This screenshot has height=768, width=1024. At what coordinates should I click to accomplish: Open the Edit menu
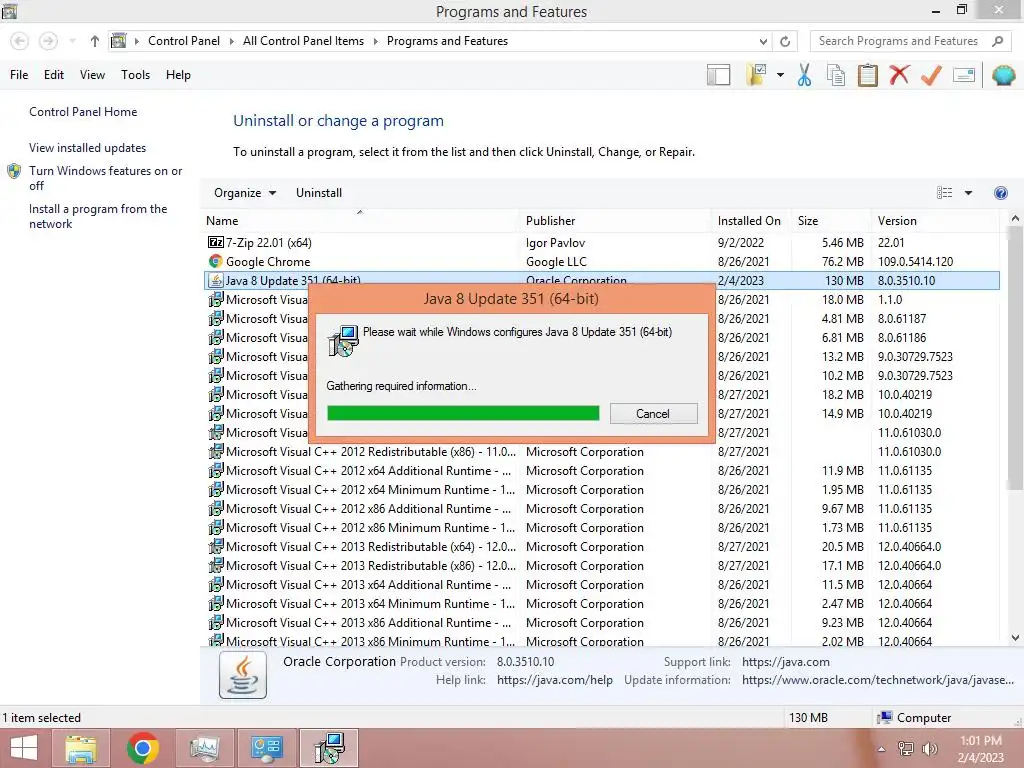click(54, 75)
